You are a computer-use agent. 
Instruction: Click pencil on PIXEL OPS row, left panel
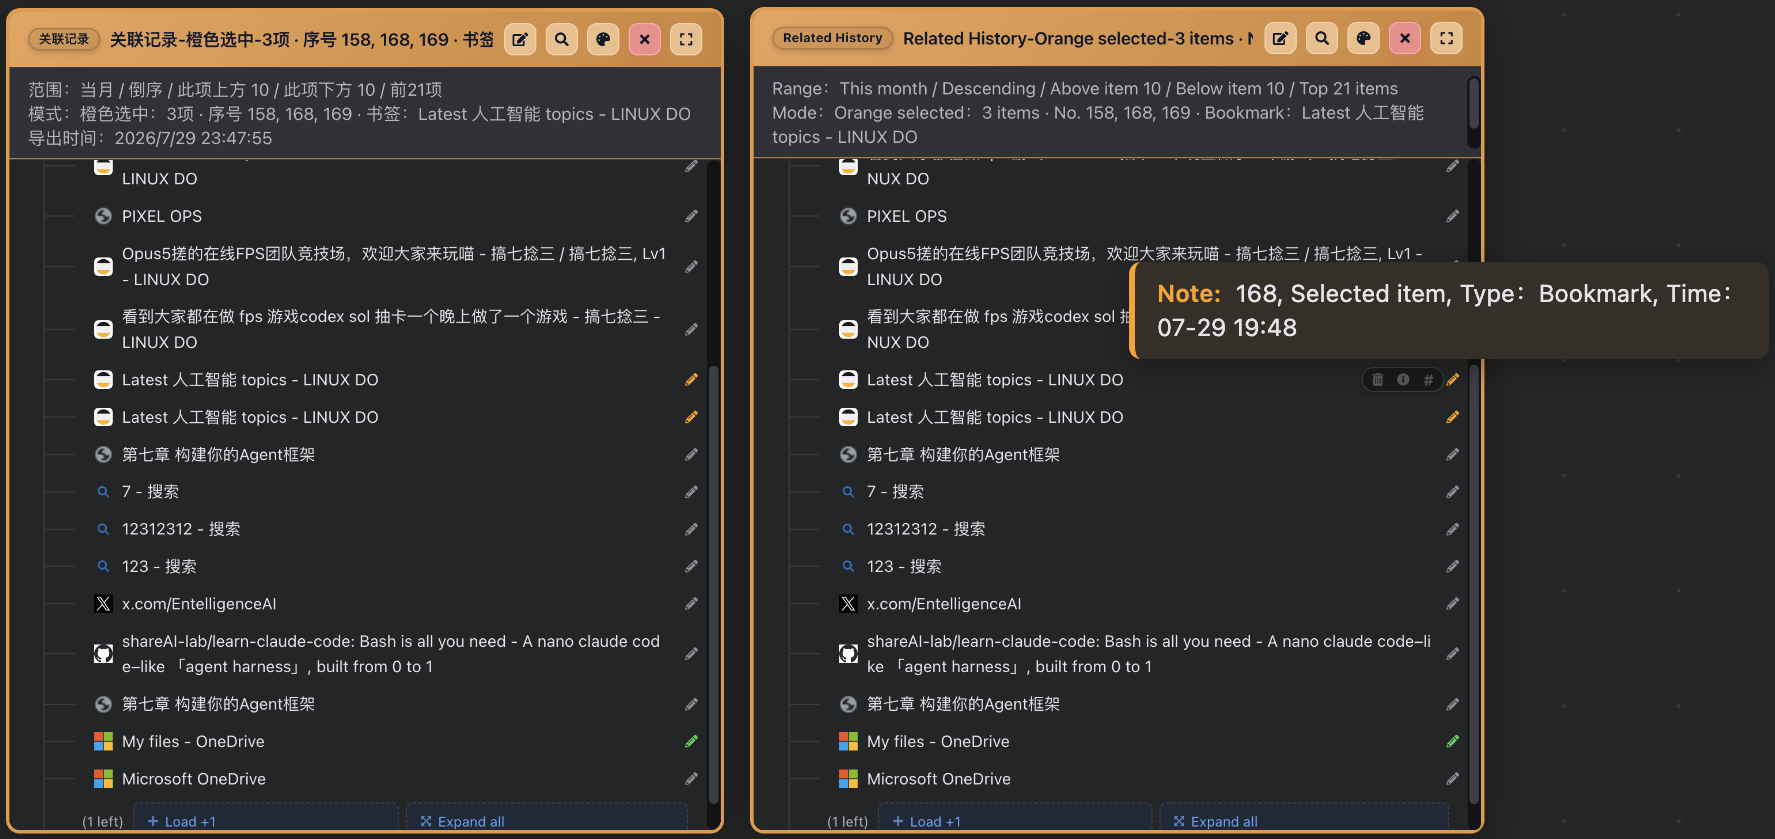(691, 216)
